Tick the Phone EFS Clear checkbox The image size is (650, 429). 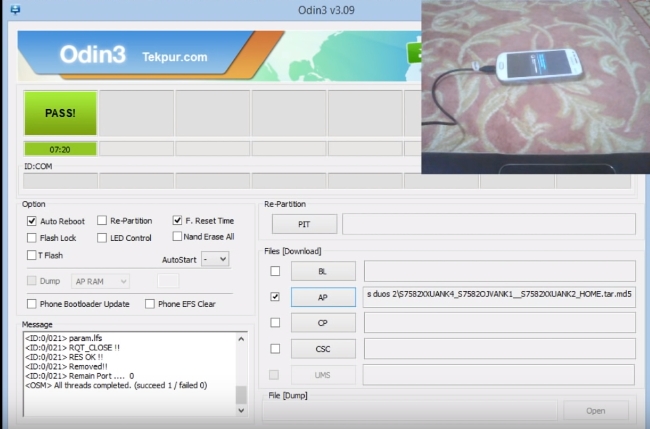150,304
